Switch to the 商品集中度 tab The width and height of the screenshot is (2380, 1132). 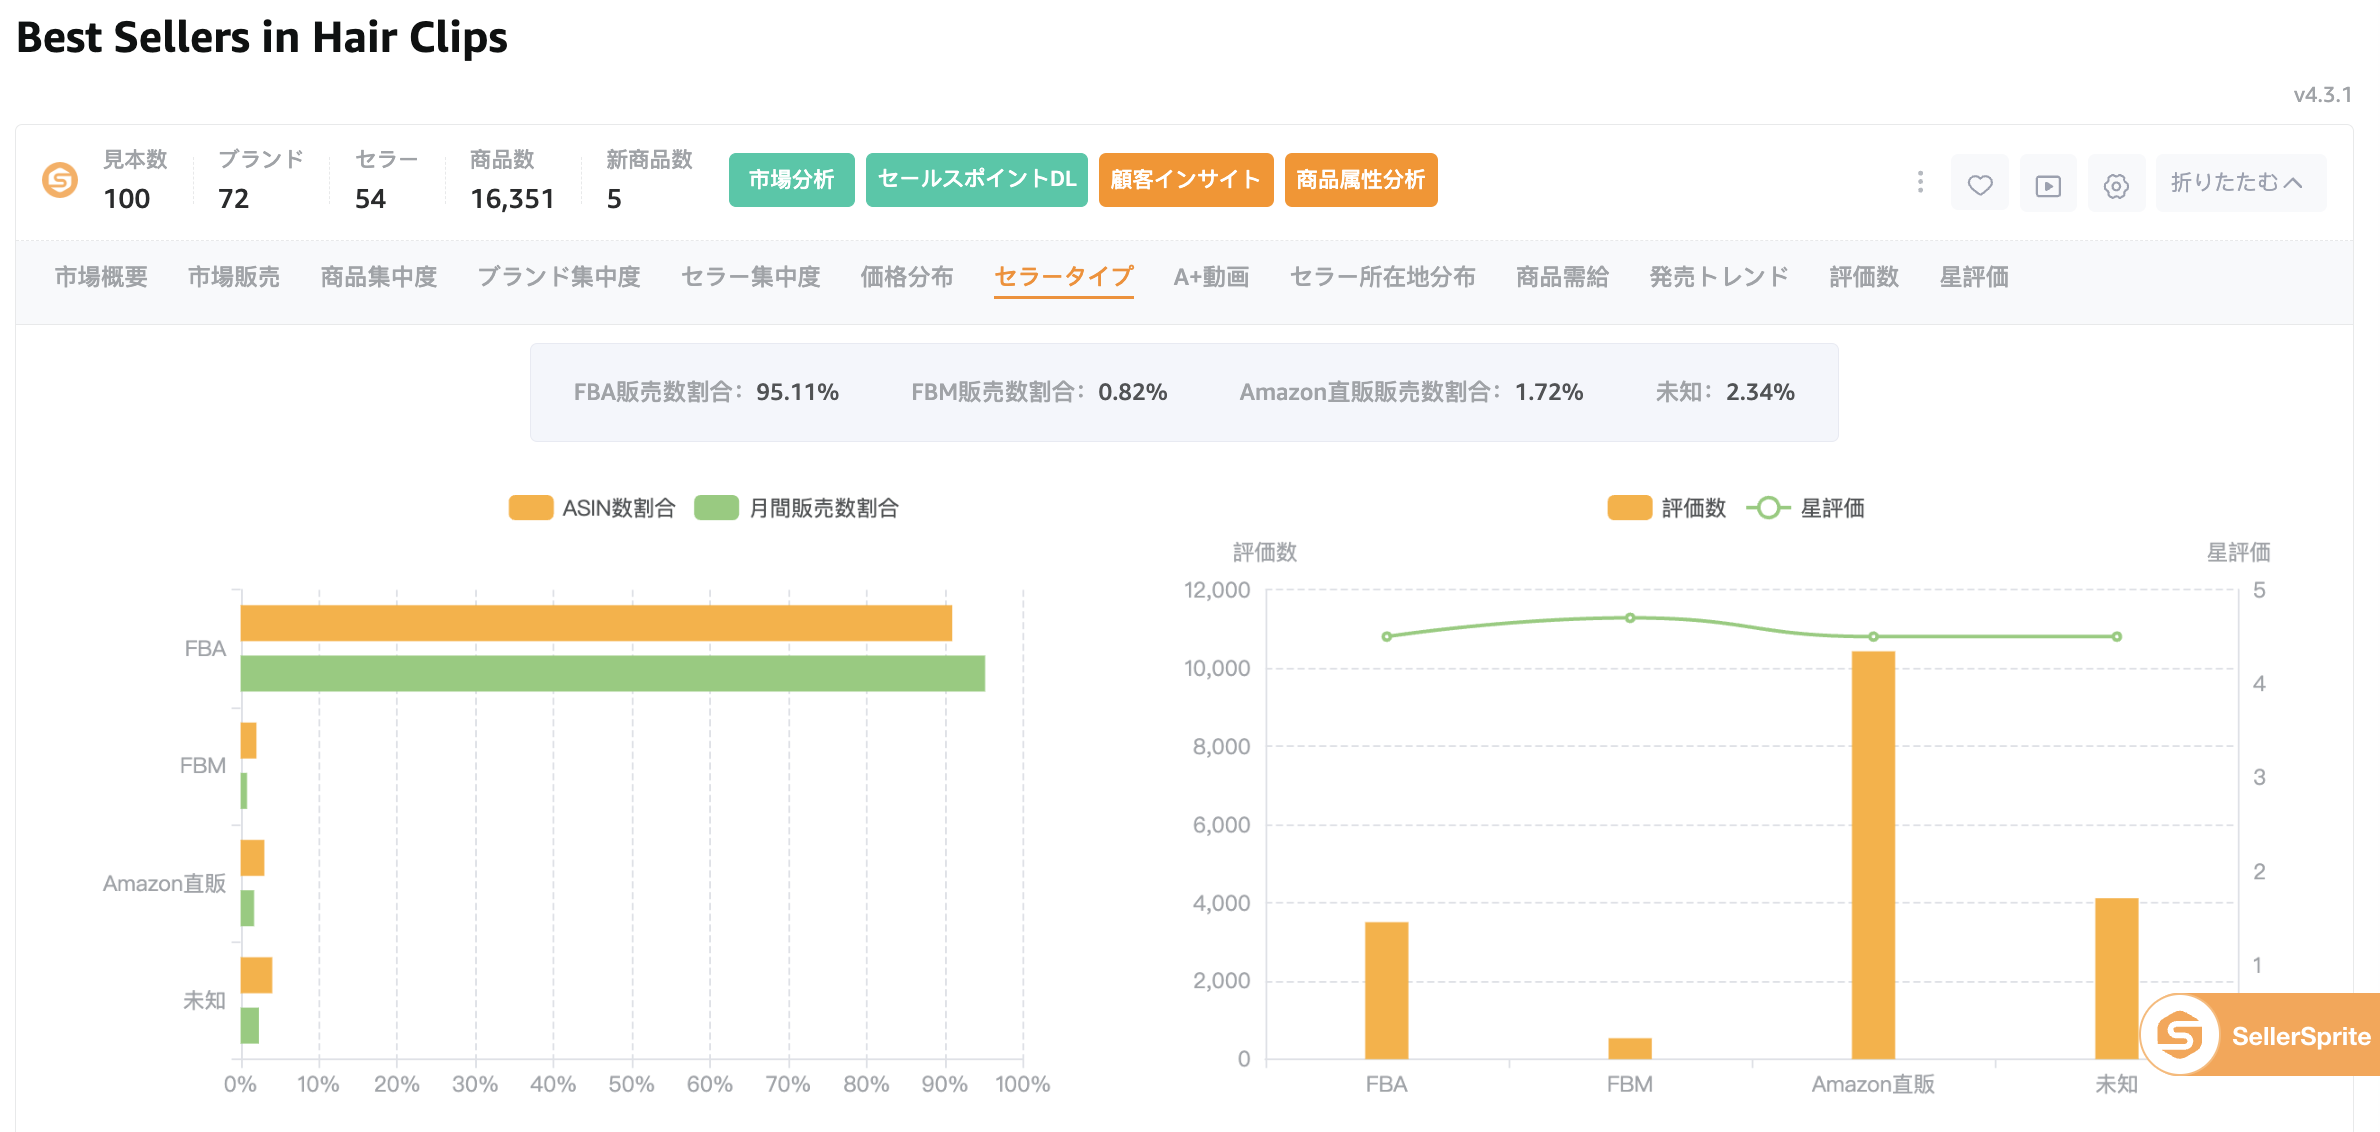pos(379,277)
